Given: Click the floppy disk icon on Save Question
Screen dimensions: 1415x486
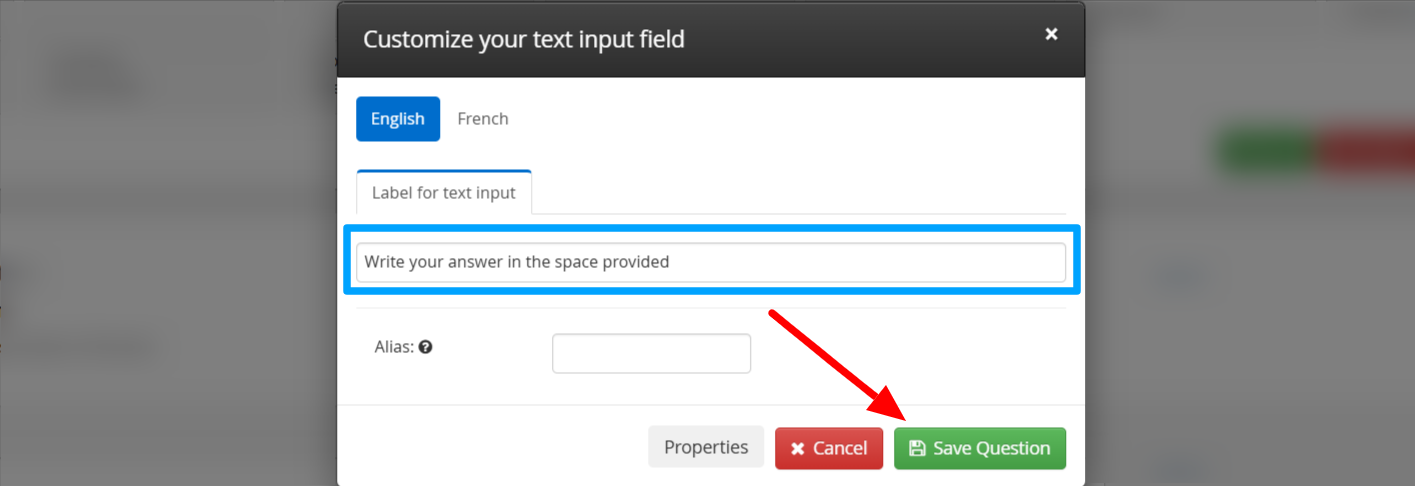Looking at the screenshot, I should point(917,448).
